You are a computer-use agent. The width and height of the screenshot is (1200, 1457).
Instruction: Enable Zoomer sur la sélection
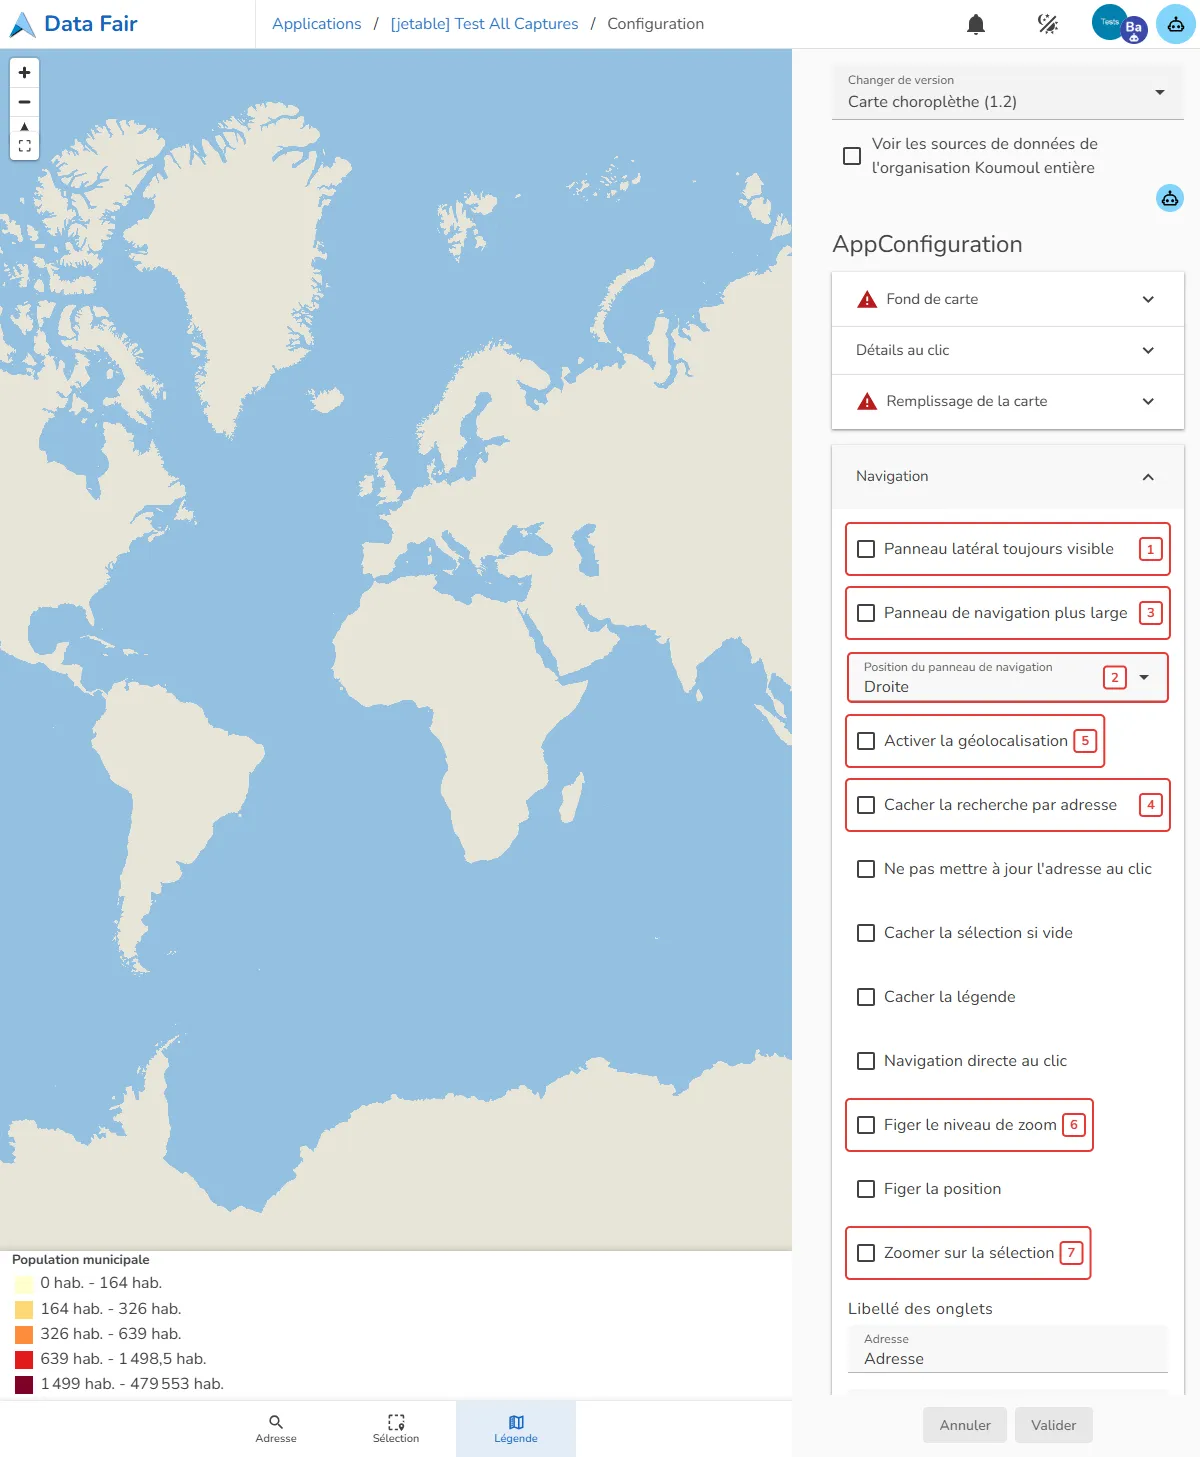pos(866,1253)
